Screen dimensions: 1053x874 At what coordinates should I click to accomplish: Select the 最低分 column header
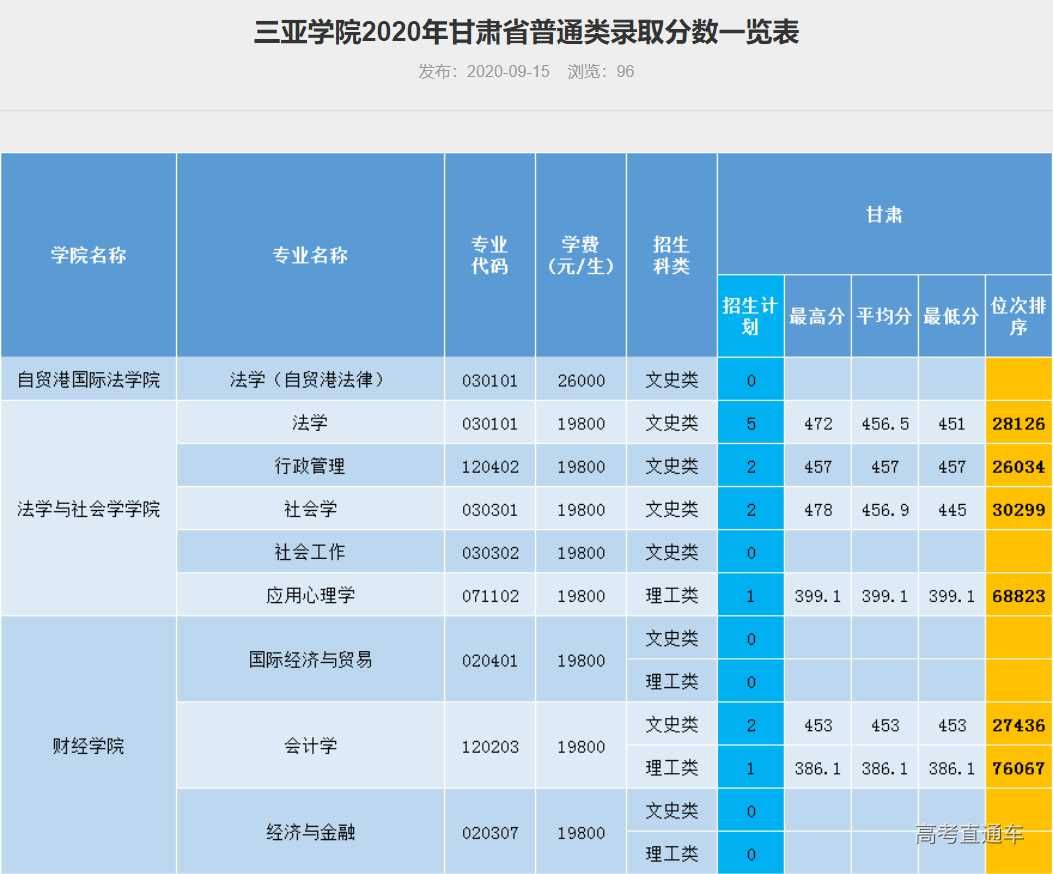(950, 314)
